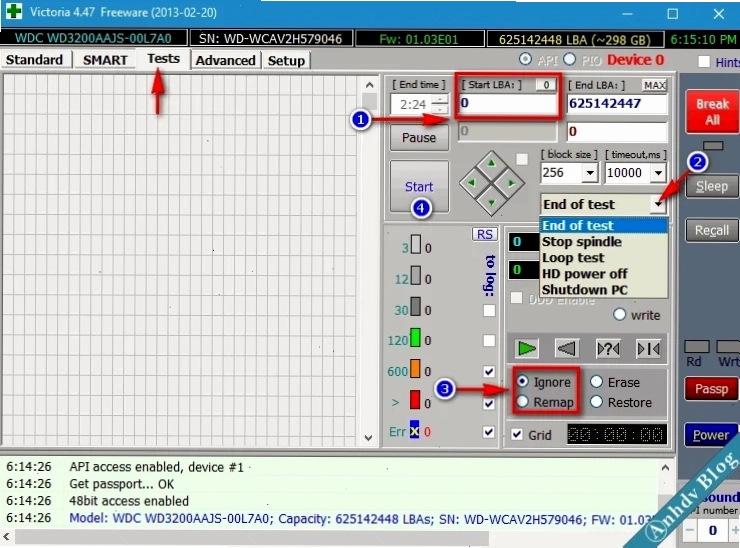Click the down arrow in the diamond pad
Image resolution: width=740 pixels, height=548 pixels.
[x=492, y=203]
